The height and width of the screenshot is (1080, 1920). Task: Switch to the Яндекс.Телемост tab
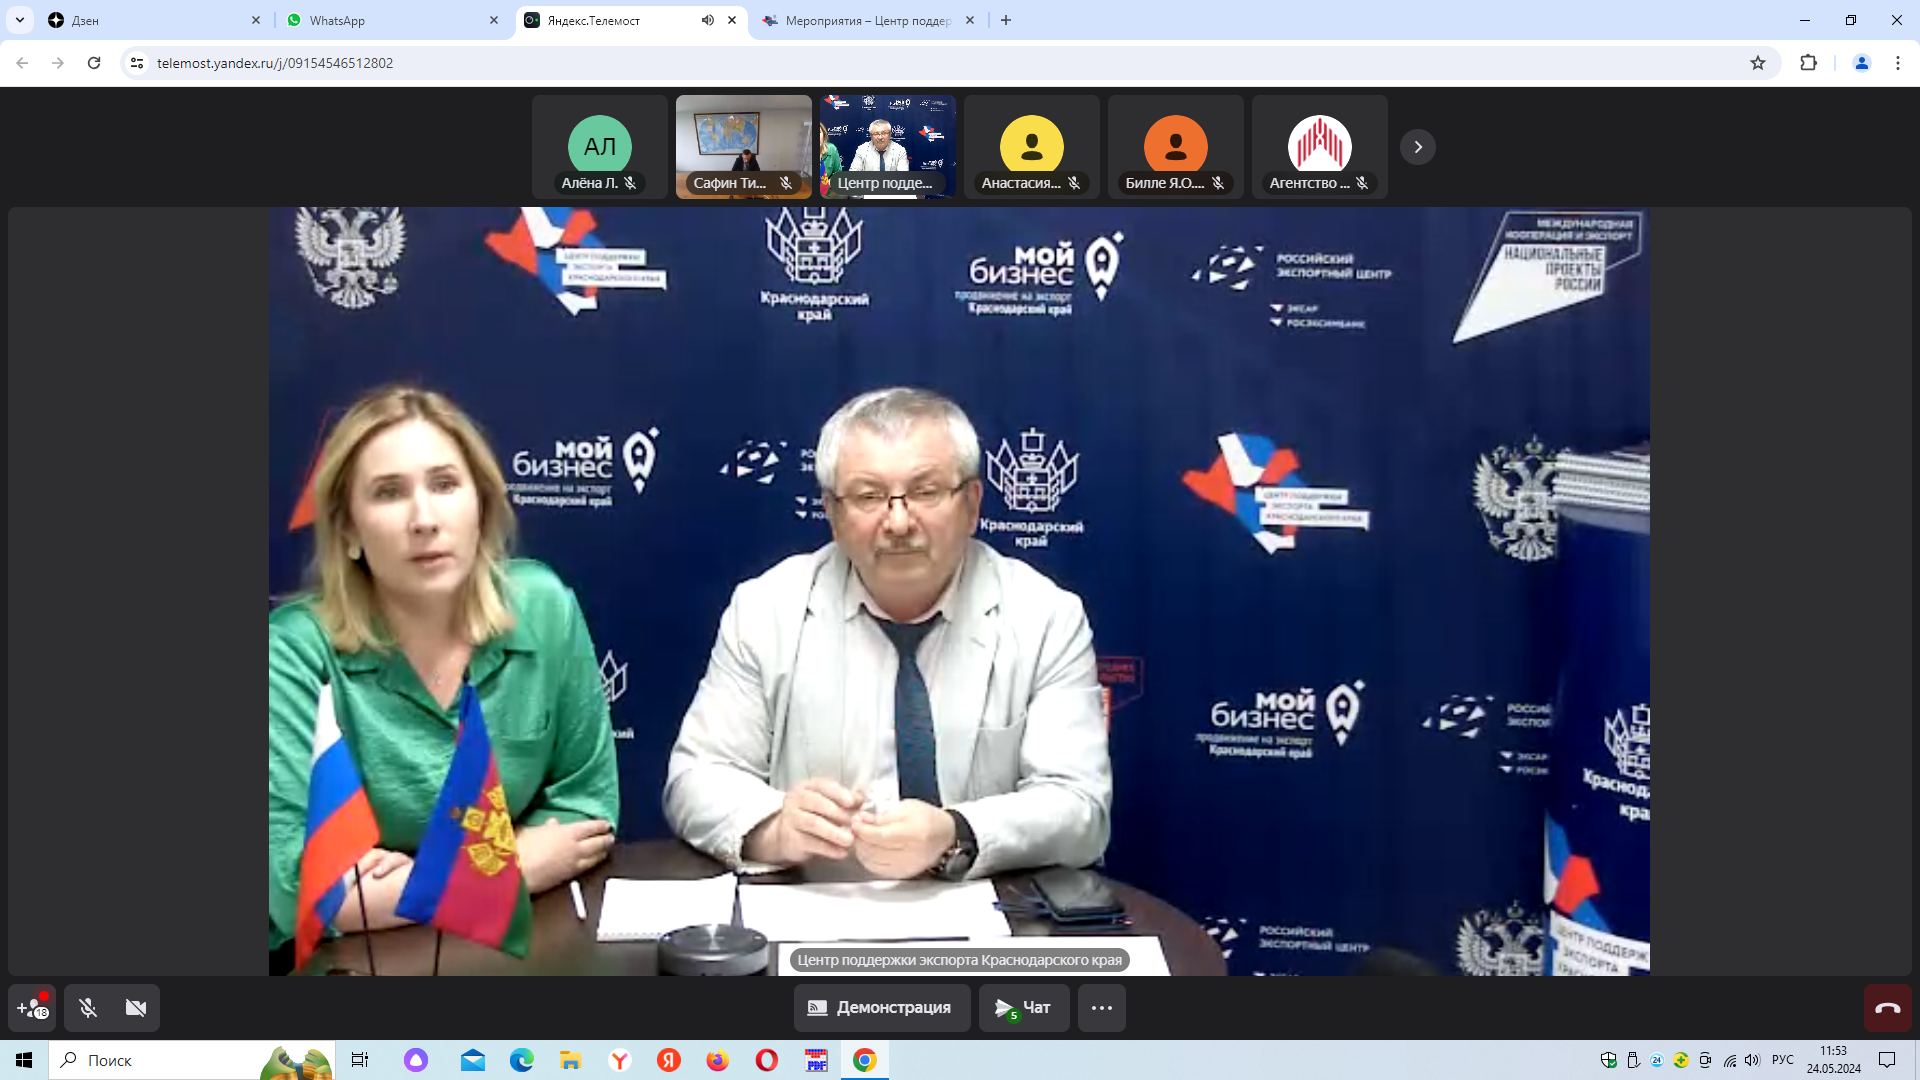(631, 20)
